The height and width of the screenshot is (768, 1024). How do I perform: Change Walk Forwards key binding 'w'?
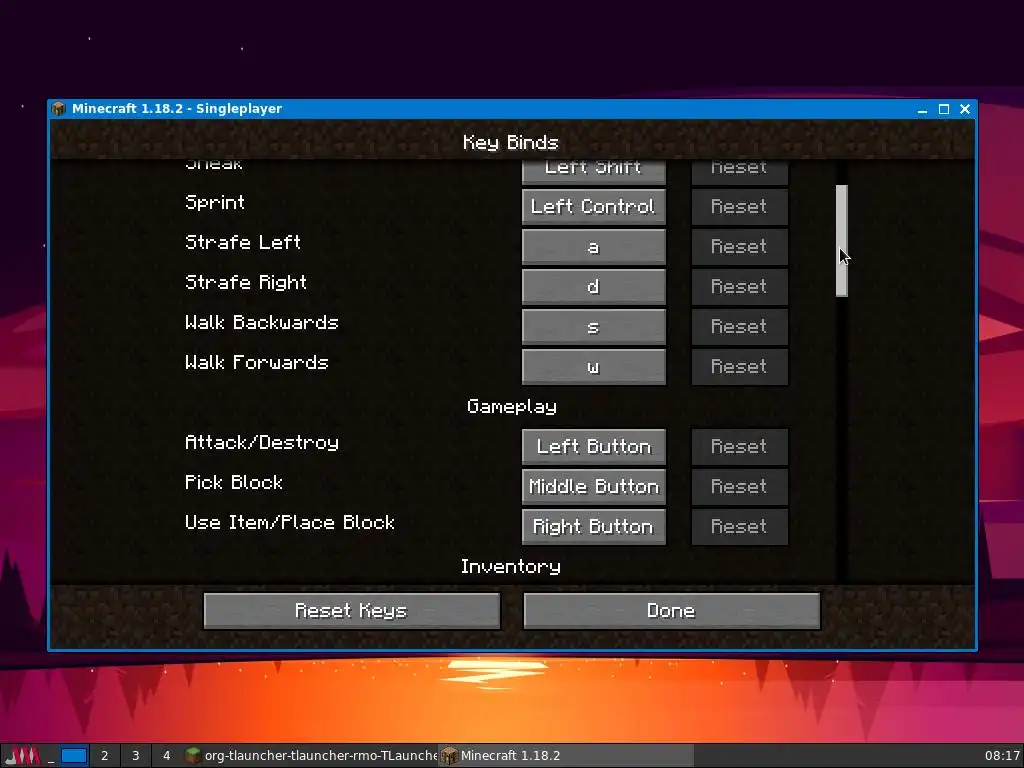pyautogui.click(x=594, y=366)
